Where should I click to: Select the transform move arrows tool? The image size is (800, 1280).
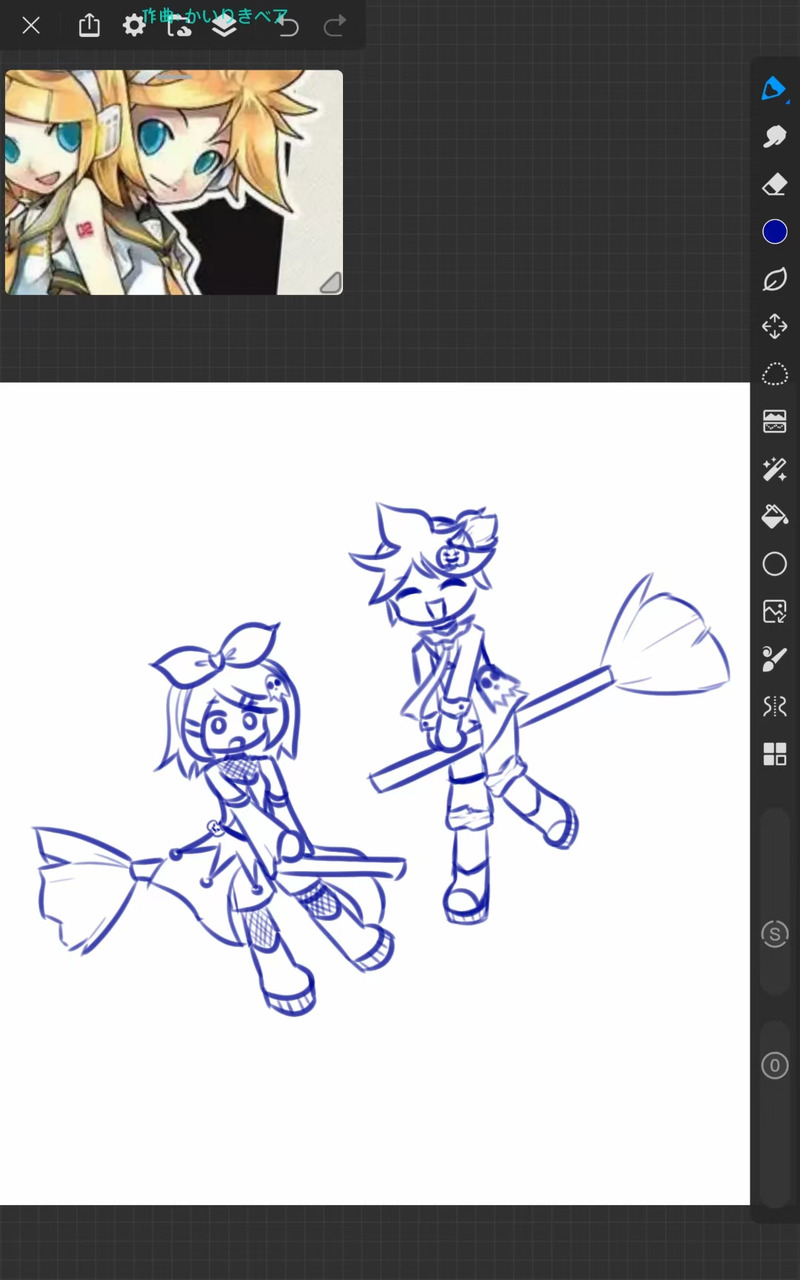click(775, 327)
